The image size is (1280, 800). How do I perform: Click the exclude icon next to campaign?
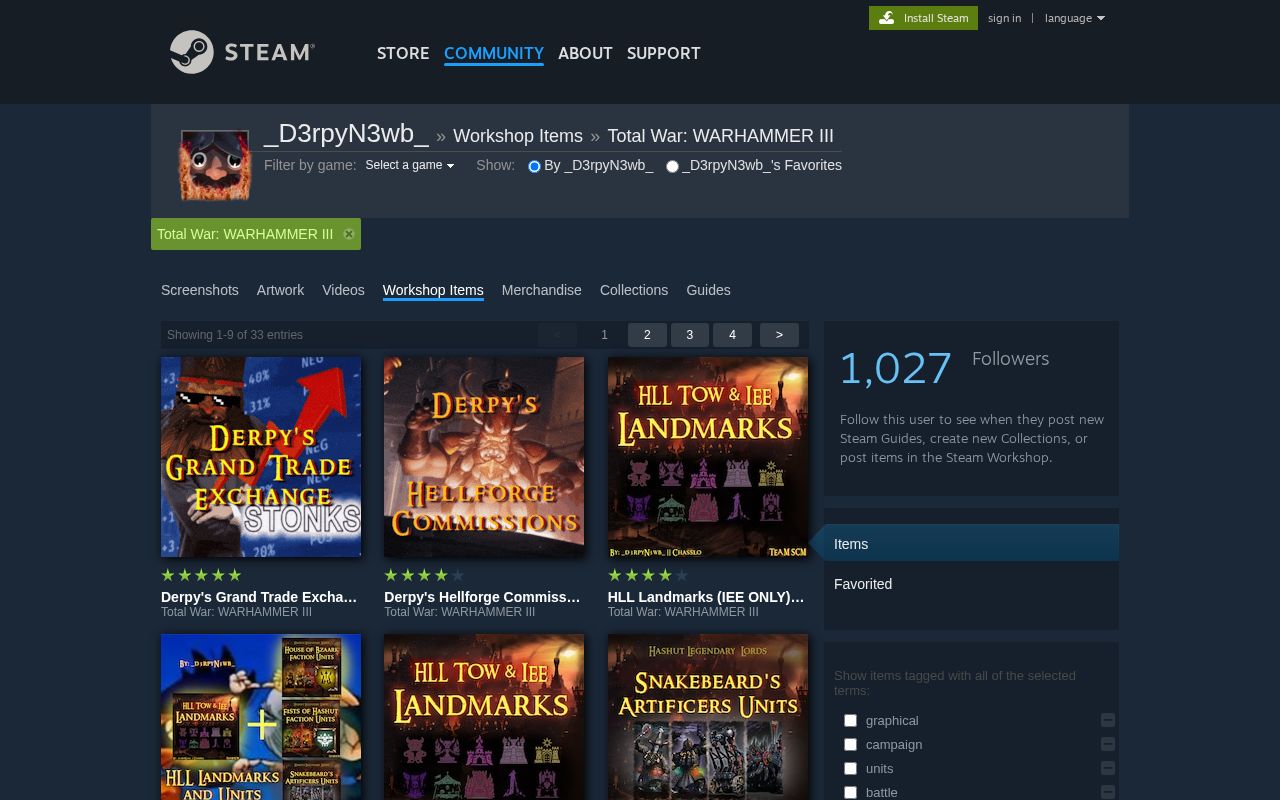click(1108, 744)
